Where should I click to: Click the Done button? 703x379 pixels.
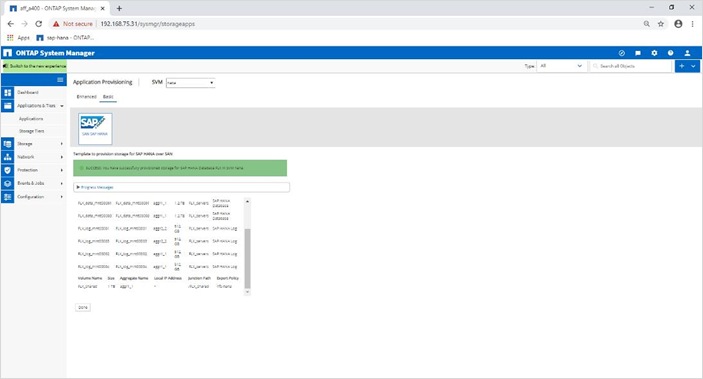pos(83,307)
